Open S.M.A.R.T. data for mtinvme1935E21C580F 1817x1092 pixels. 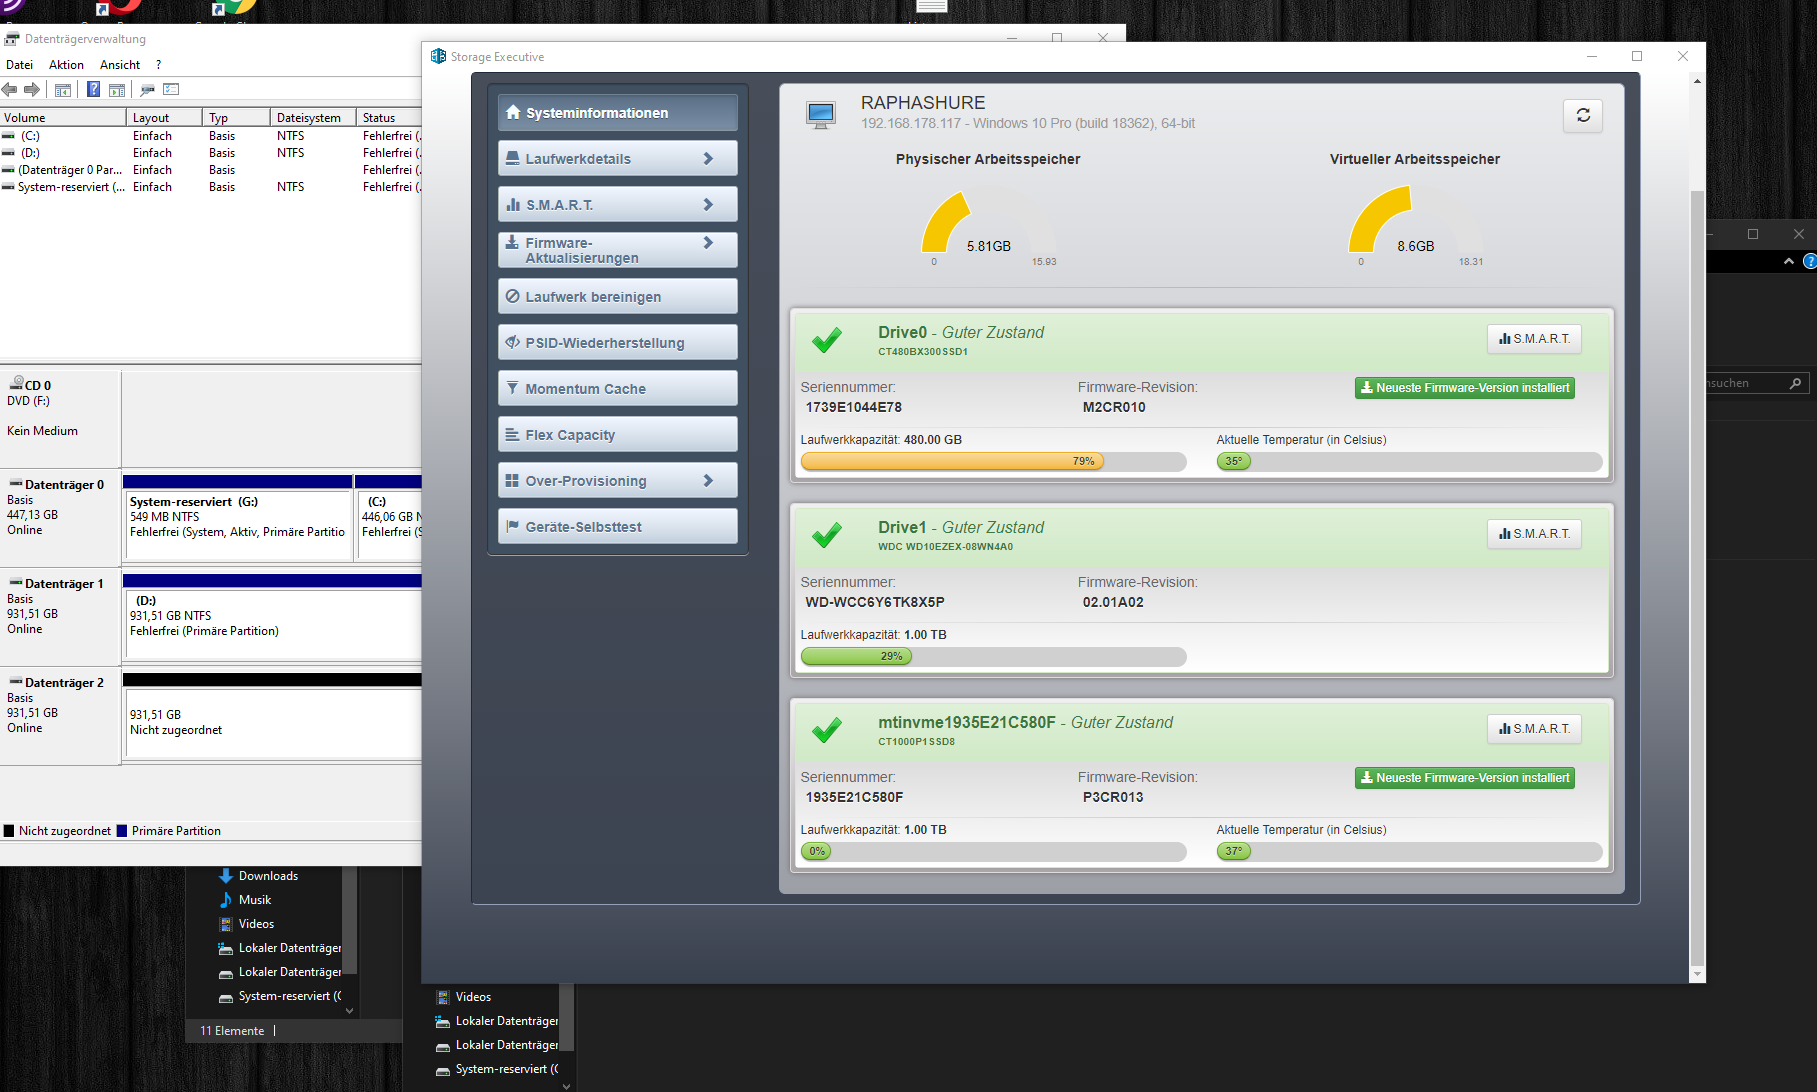point(1534,729)
